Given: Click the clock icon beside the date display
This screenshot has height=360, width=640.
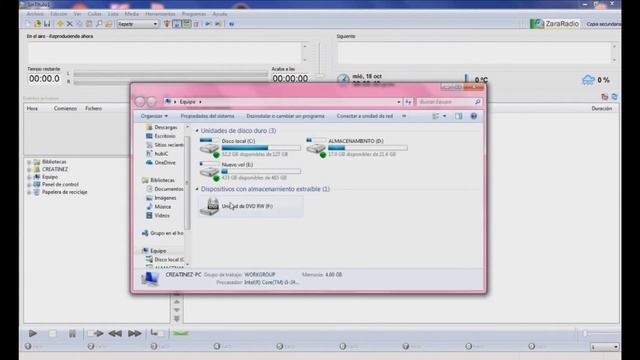Looking at the screenshot, I should (343, 79).
